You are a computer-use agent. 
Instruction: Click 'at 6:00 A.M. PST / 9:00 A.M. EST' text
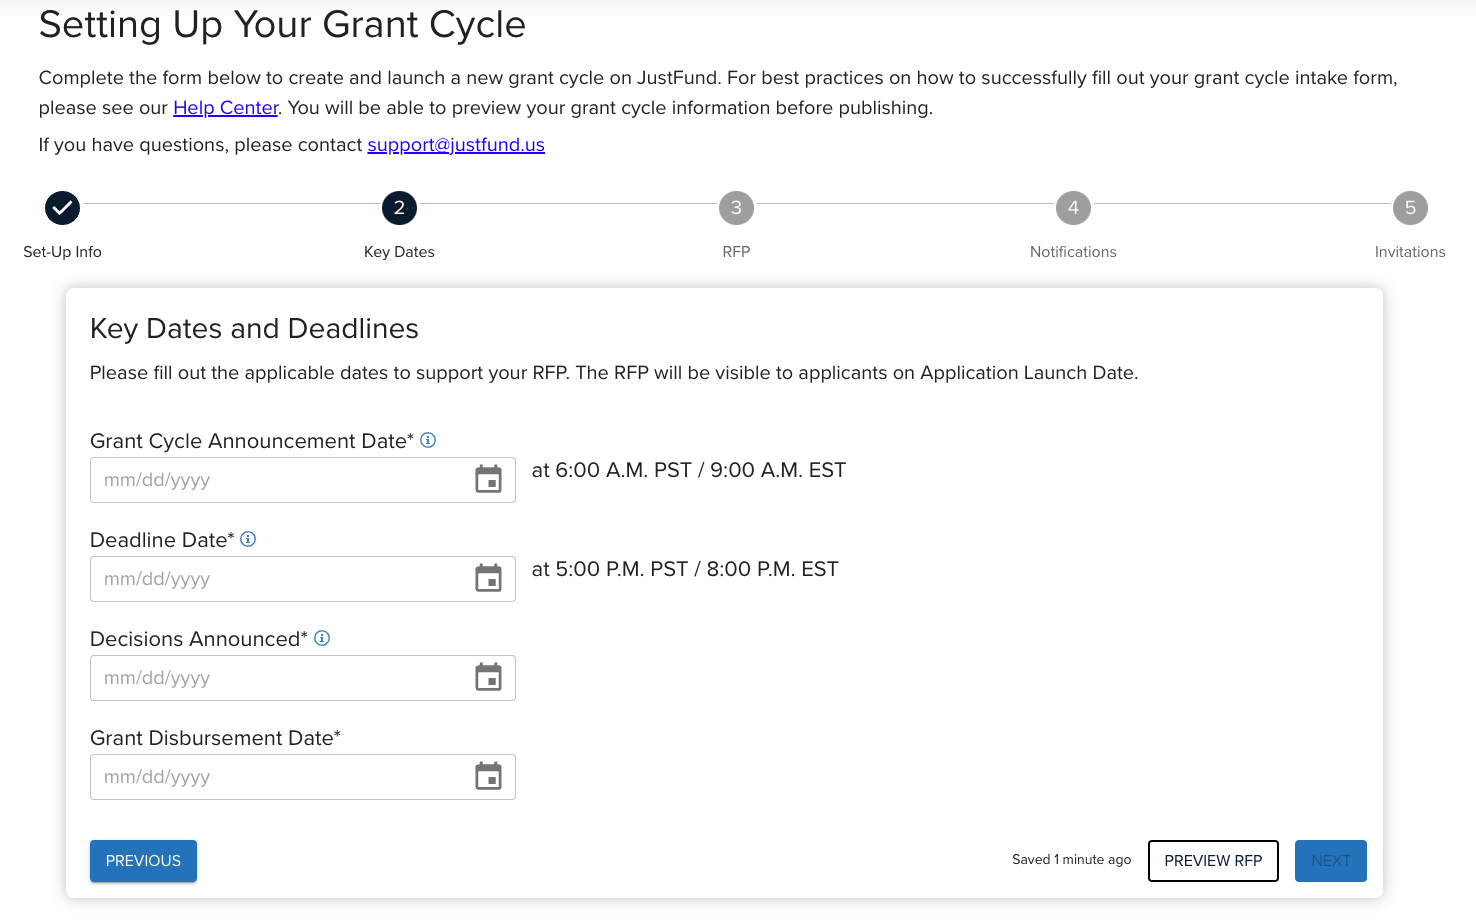[689, 470]
